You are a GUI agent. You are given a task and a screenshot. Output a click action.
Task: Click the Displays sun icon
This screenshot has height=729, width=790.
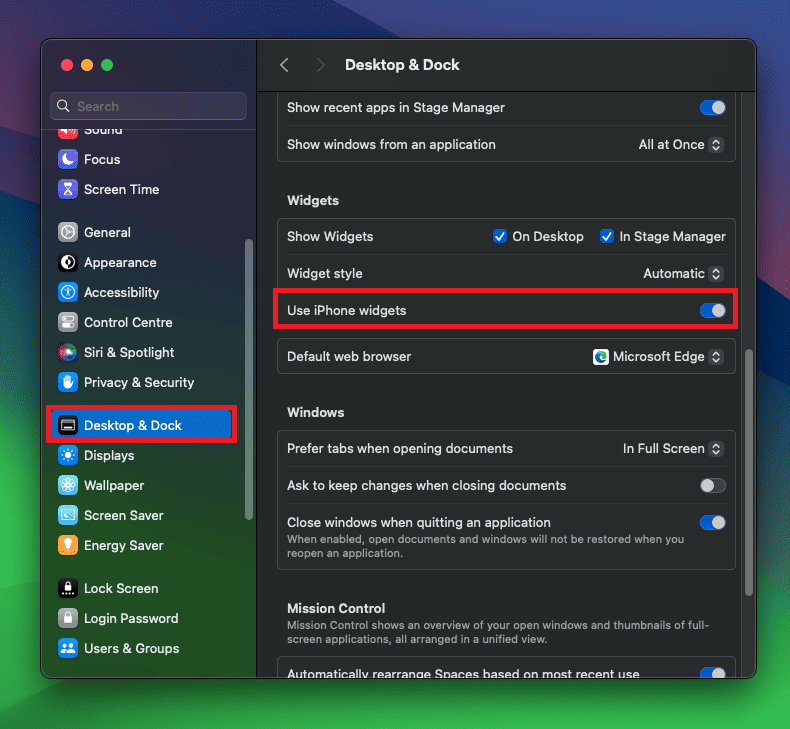(68, 455)
